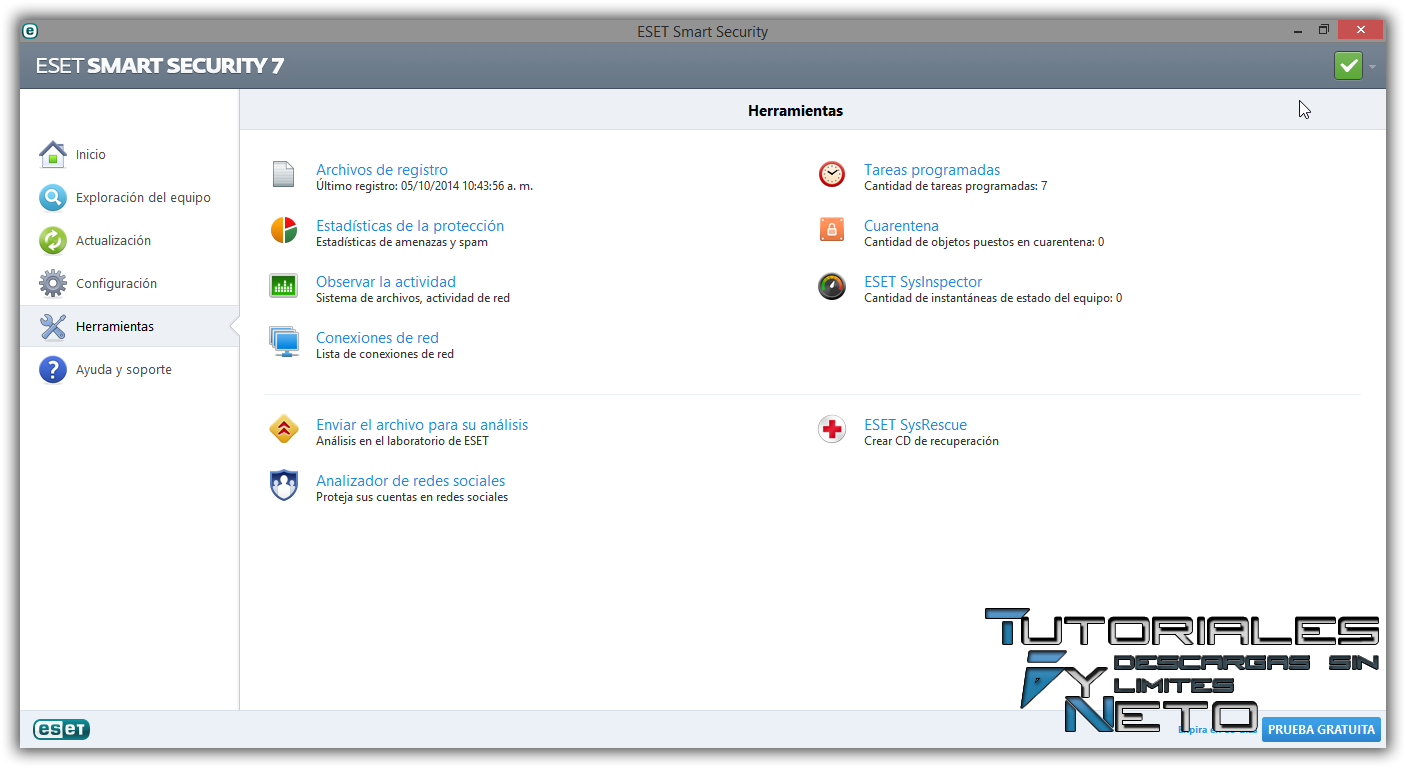Click 'Último registro: 05/10/2014' text
The height and width of the screenshot is (768, 1406).
tap(424, 186)
